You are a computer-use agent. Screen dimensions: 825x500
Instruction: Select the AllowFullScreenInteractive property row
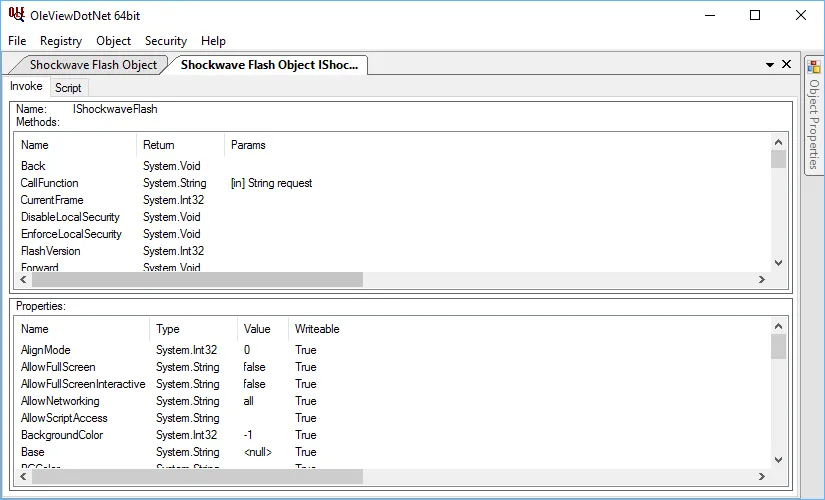click(392, 384)
